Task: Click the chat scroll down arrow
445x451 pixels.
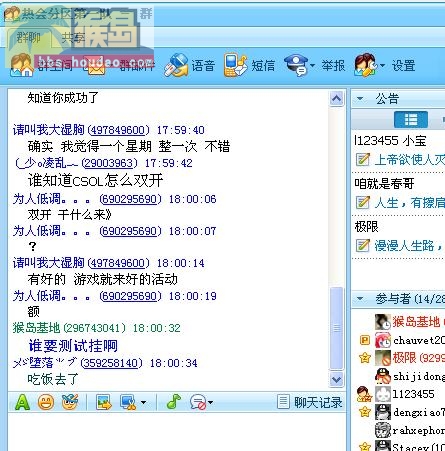Action: 336,379
